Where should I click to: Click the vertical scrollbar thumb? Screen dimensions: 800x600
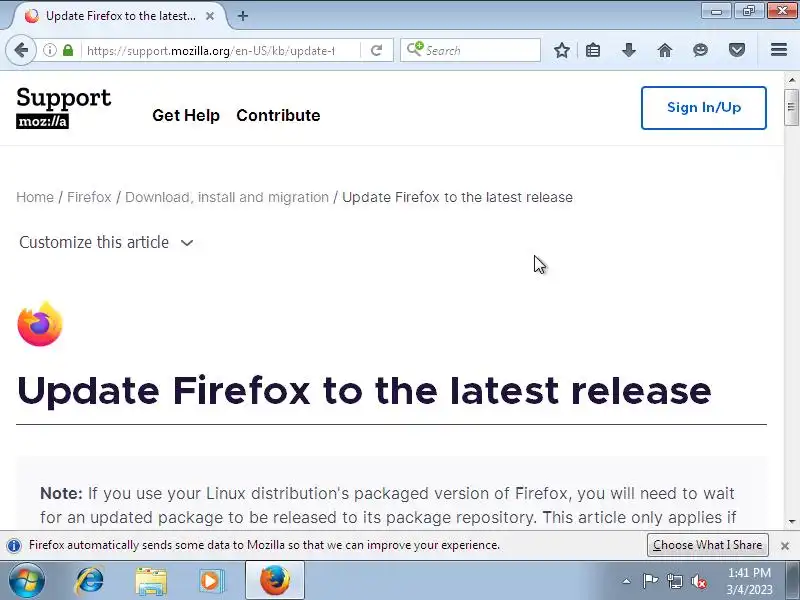(x=792, y=107)
